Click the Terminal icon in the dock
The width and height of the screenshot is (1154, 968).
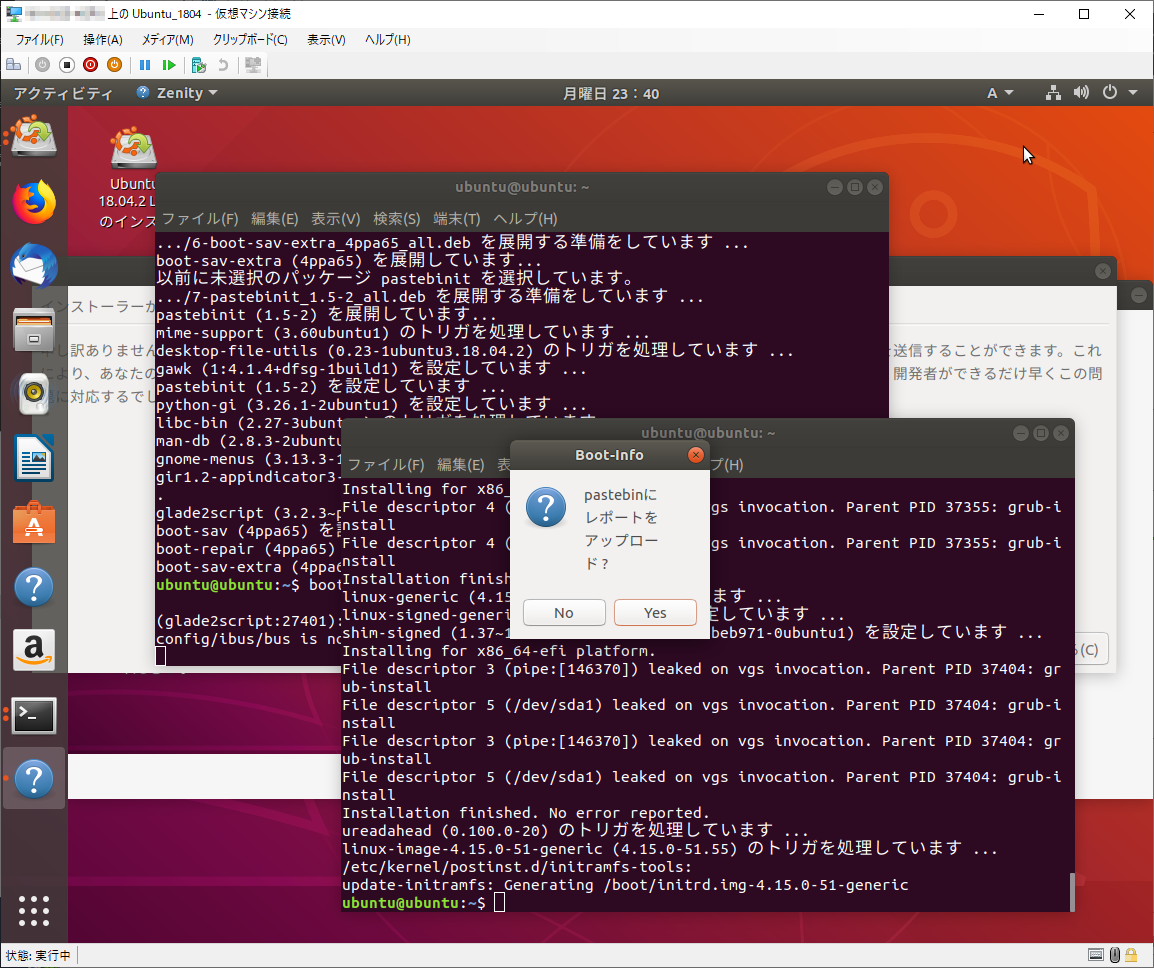click(x=34, y=716)
